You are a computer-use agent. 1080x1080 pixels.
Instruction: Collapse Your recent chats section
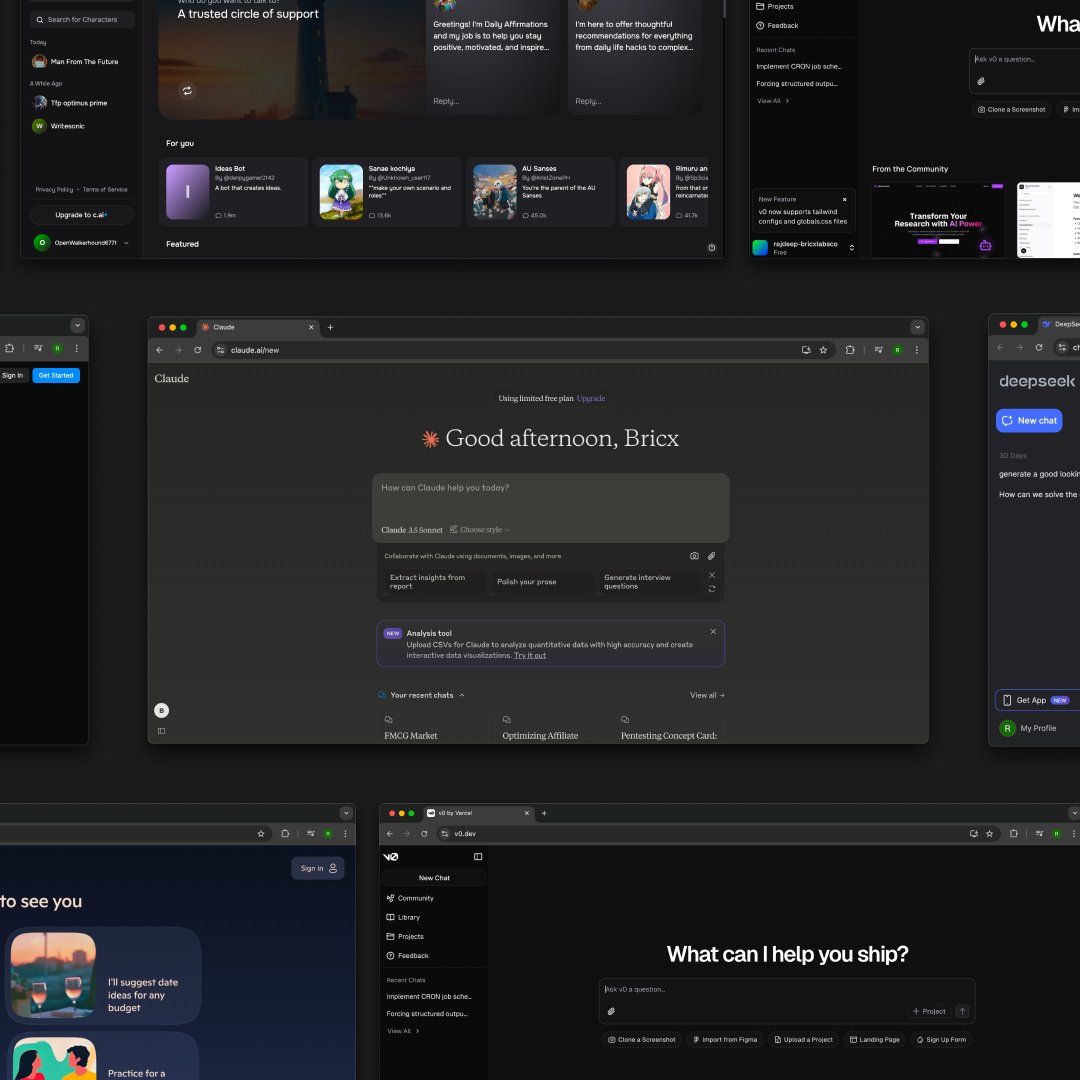462,695
